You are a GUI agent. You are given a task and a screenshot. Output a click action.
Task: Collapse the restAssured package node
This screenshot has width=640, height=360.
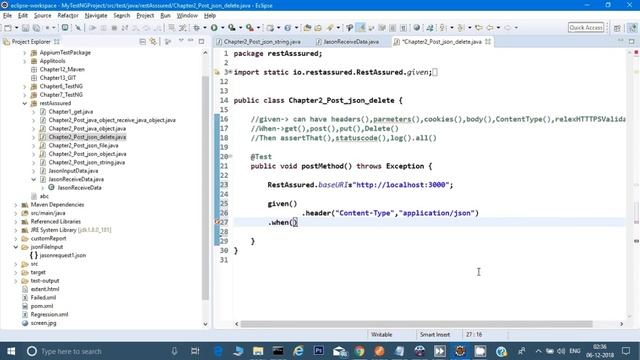pyautogui.click(x=25, y=103)
